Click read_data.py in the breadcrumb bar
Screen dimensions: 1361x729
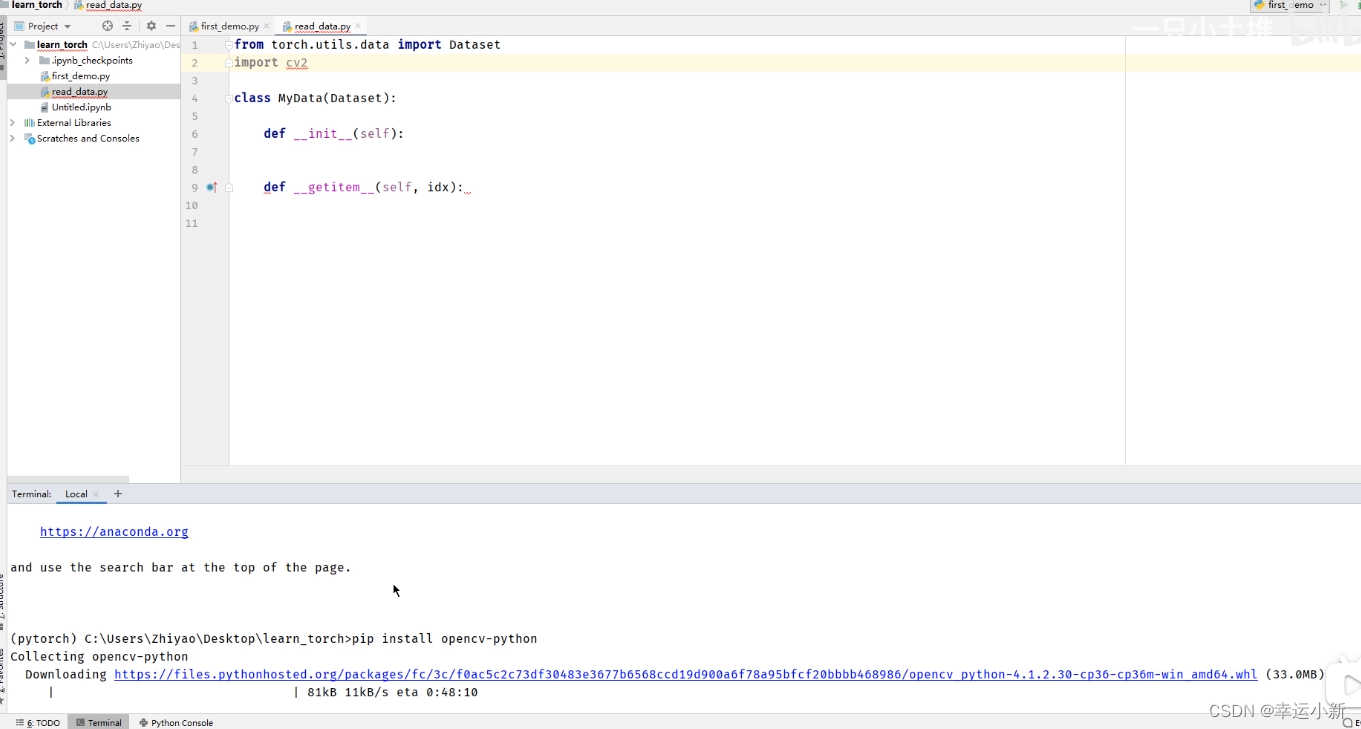point(113,5)
